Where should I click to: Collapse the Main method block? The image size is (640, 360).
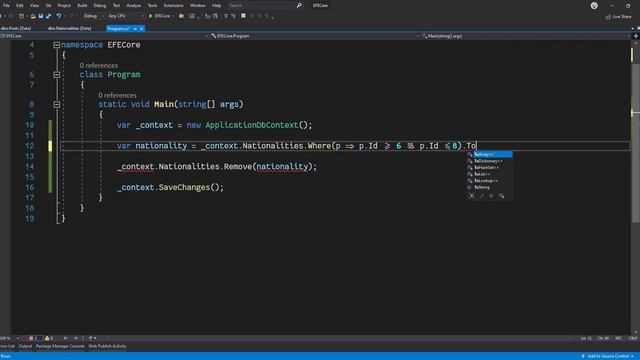coord(56,104)
